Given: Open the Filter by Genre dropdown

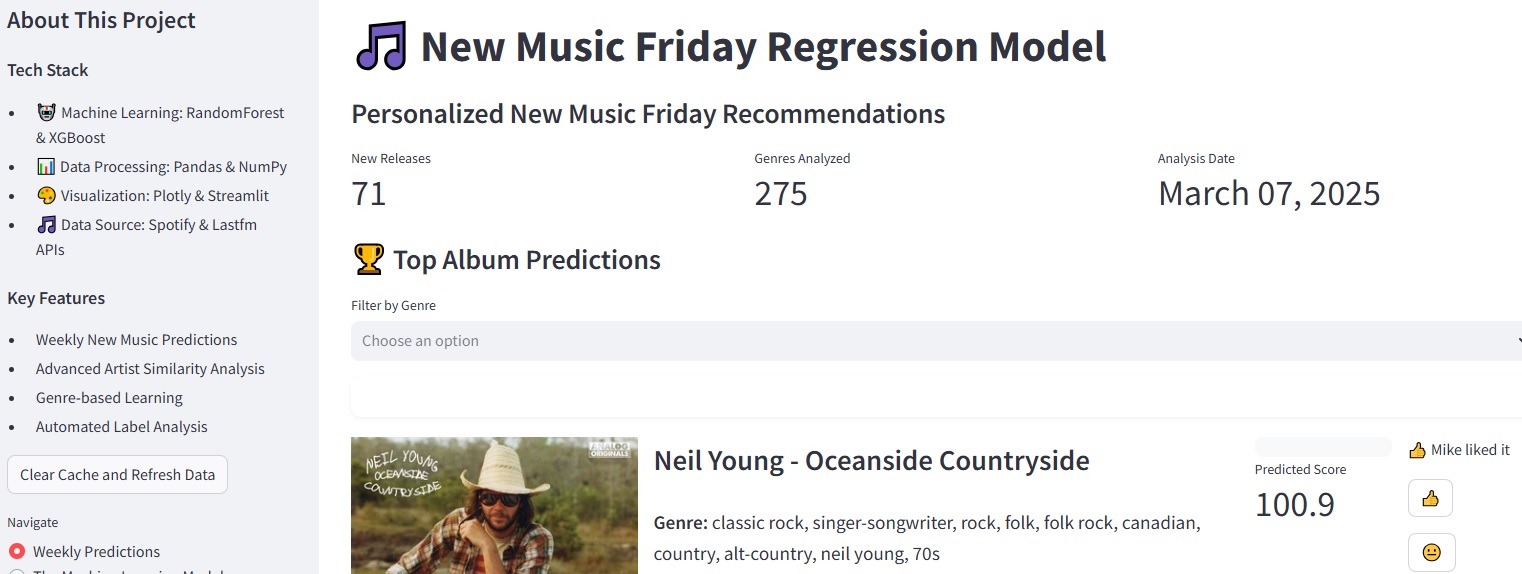Looking at the screenshot, I should [936, 341].
